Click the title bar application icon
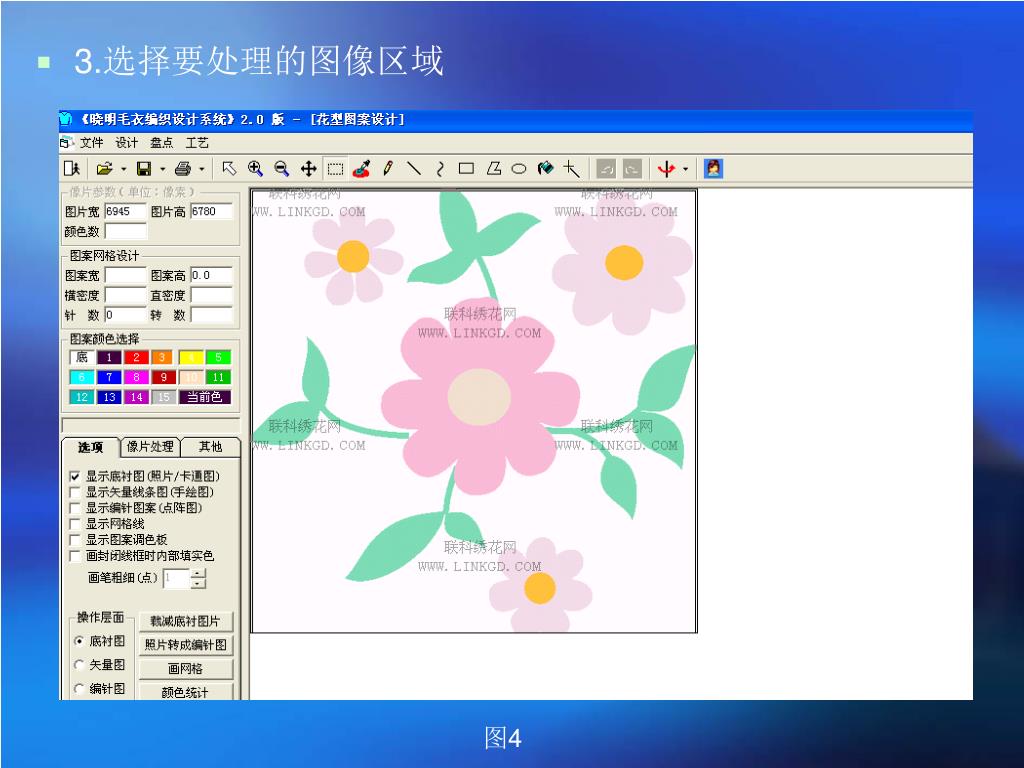The image size is (1024, 768). coord(65,119)
